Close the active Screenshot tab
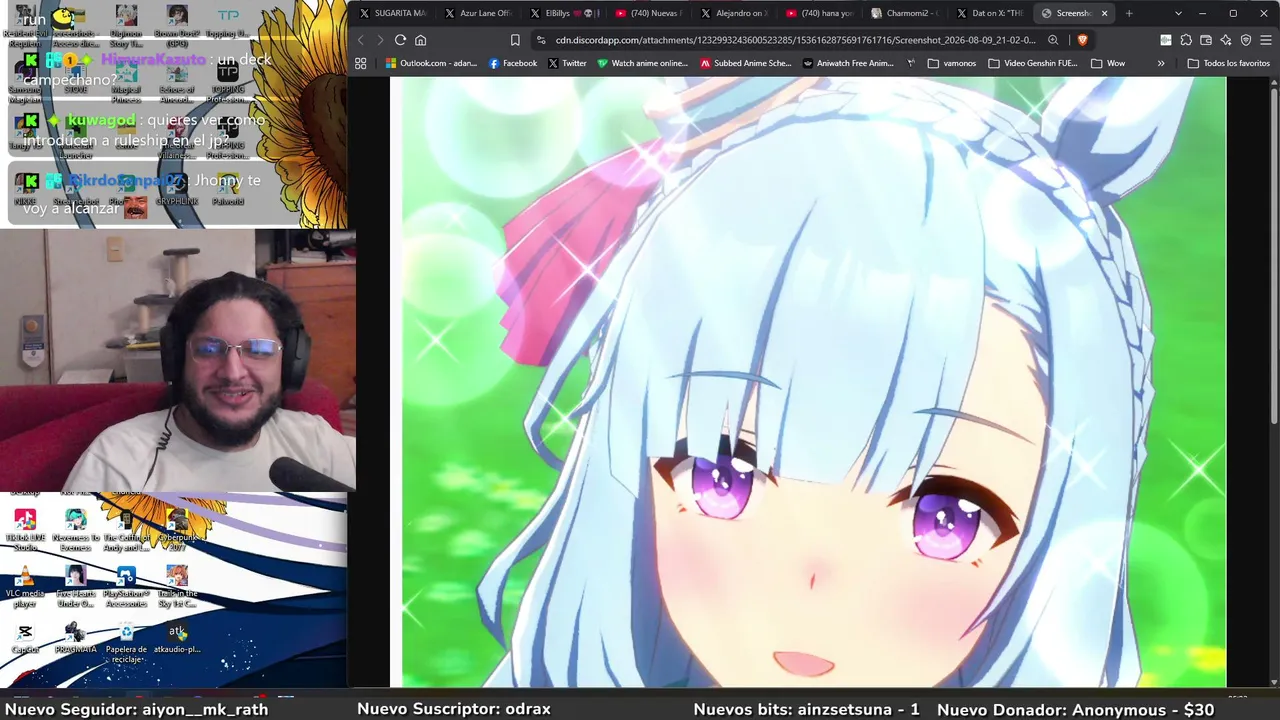 (x=1104, y=13)
